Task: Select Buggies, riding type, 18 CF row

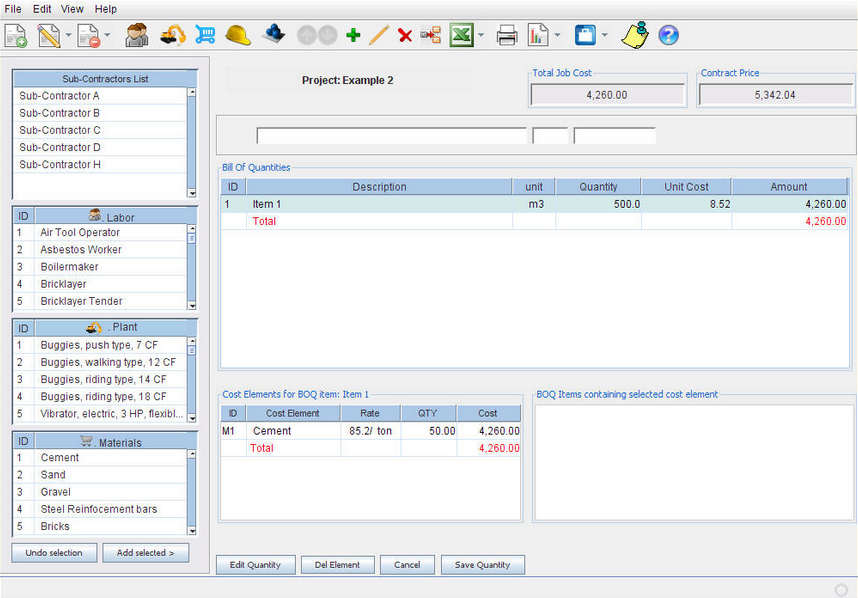Action: (100, 397)
